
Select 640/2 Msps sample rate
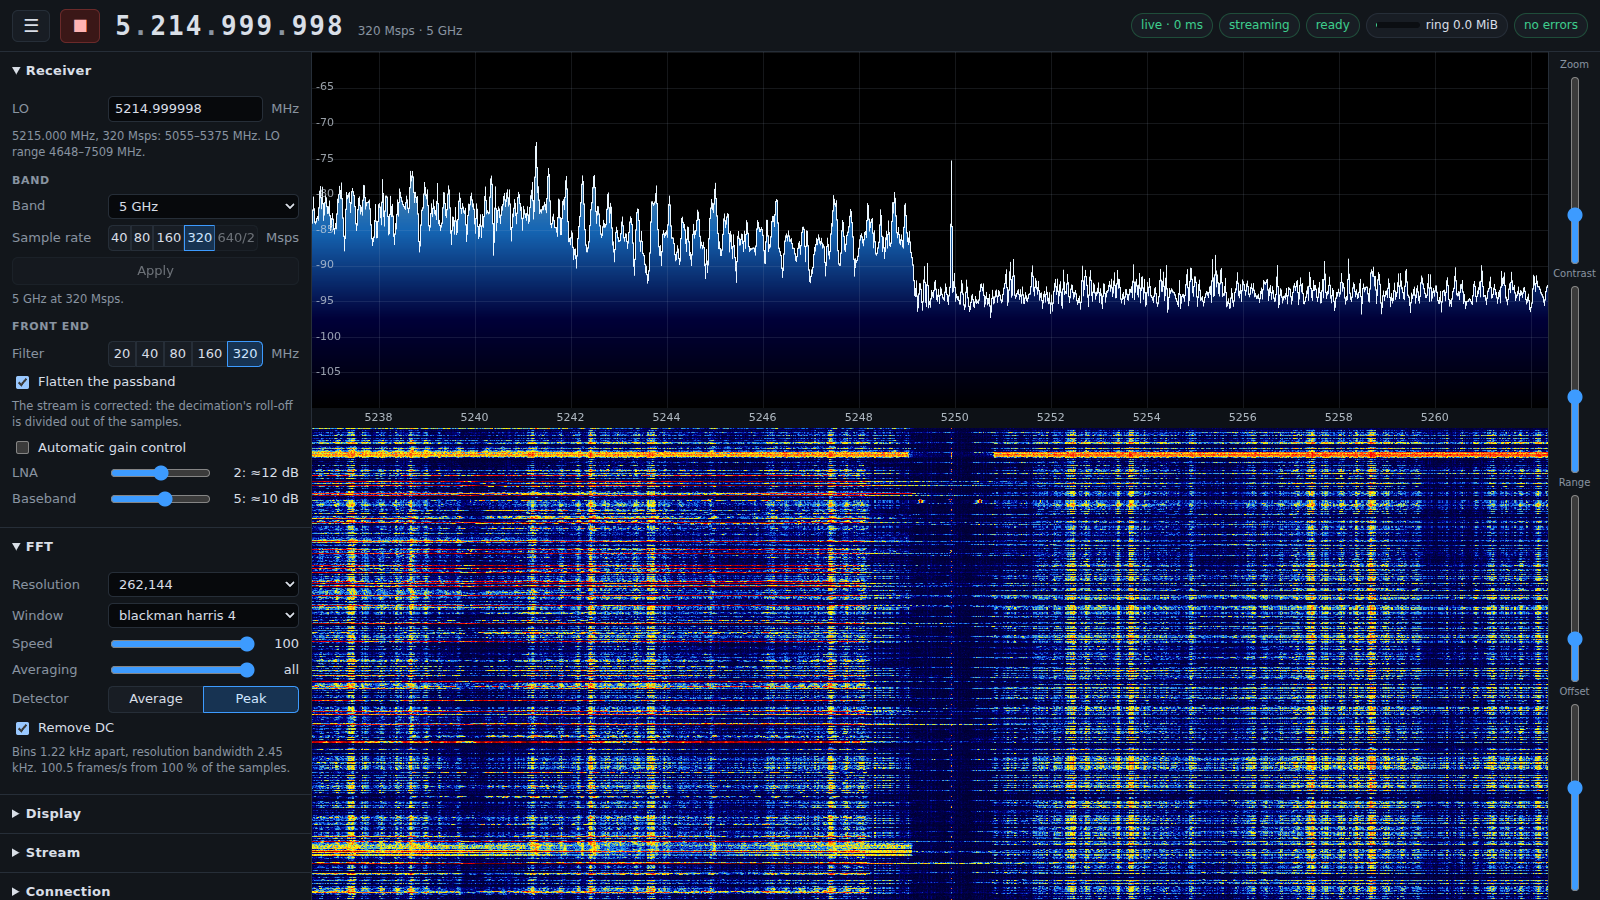point(236,238)
